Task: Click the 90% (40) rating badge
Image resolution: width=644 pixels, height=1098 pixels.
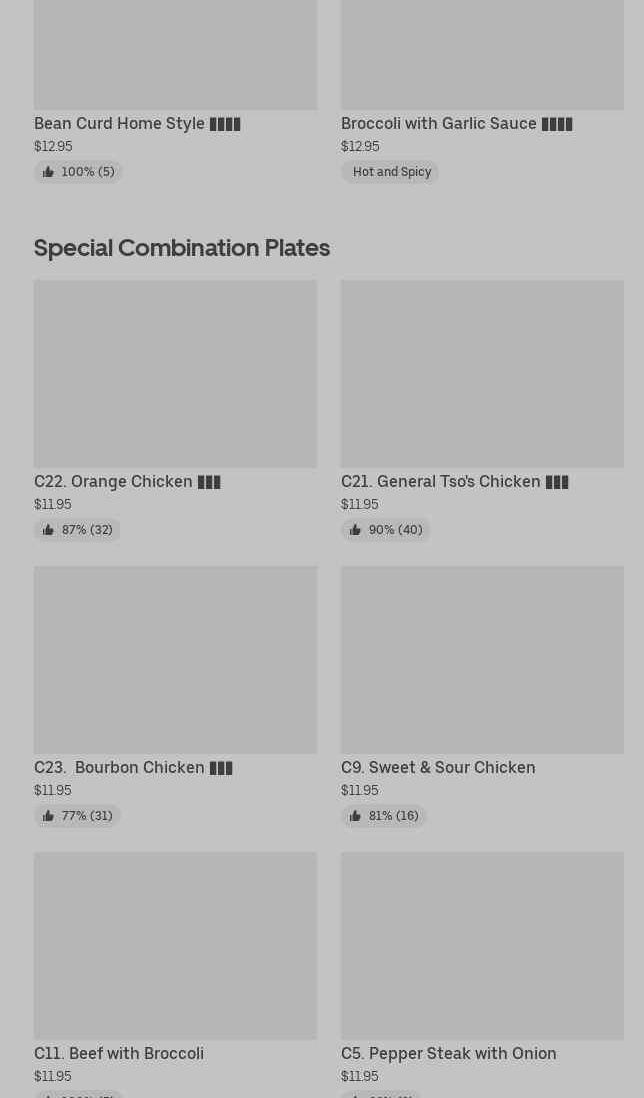Action: point(386,530)
